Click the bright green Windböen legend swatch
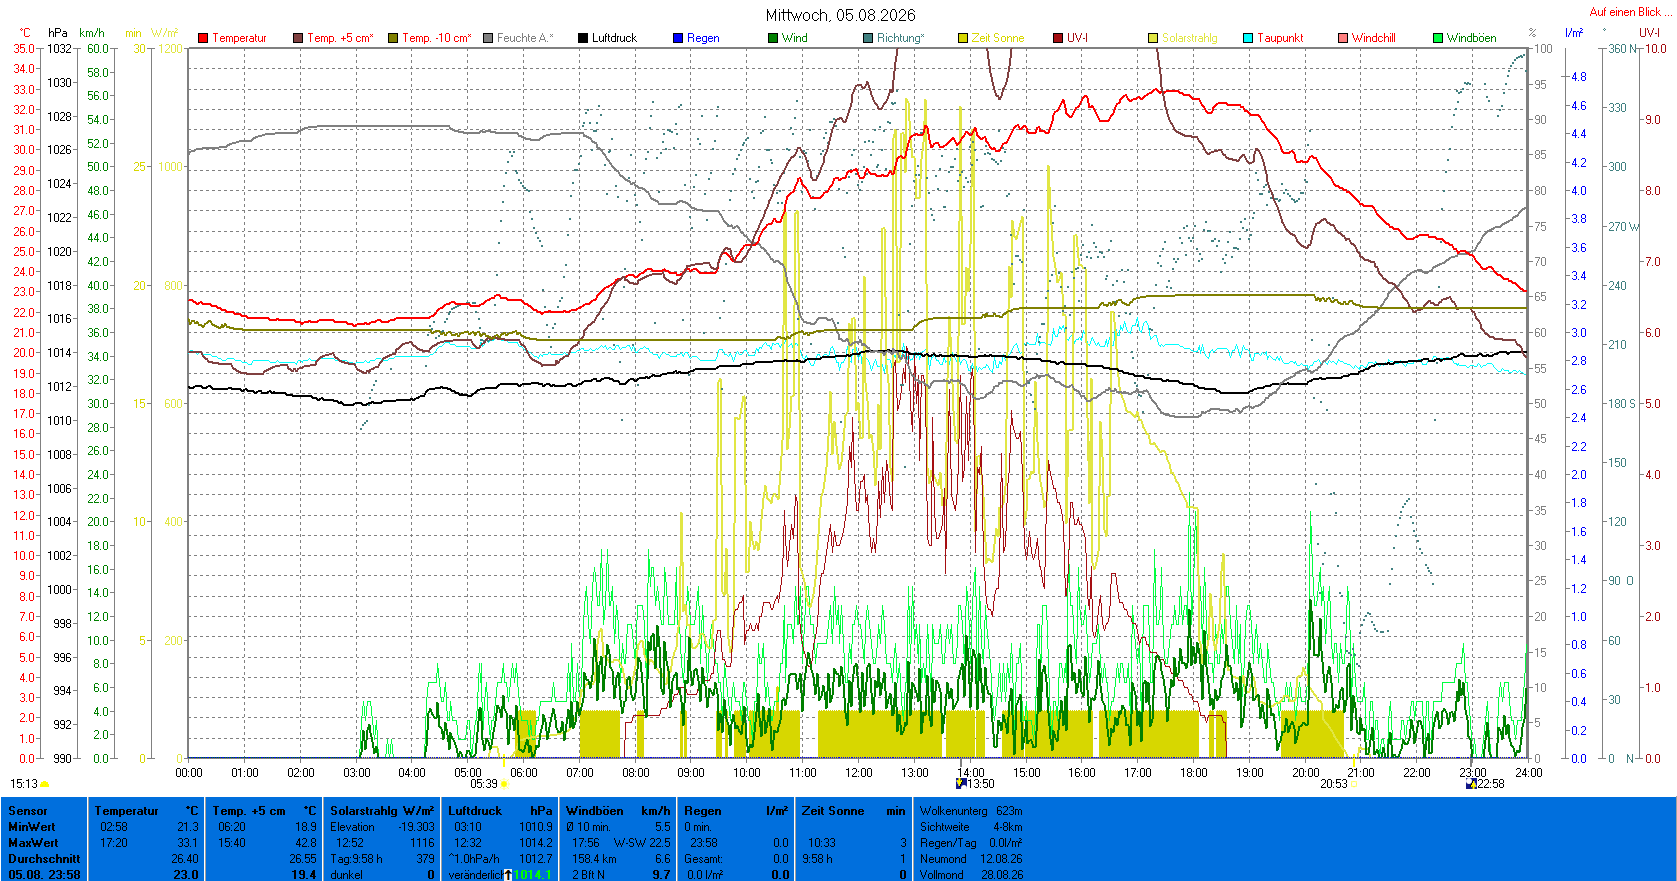The image size is (1677, 881). coord(1438,38)
